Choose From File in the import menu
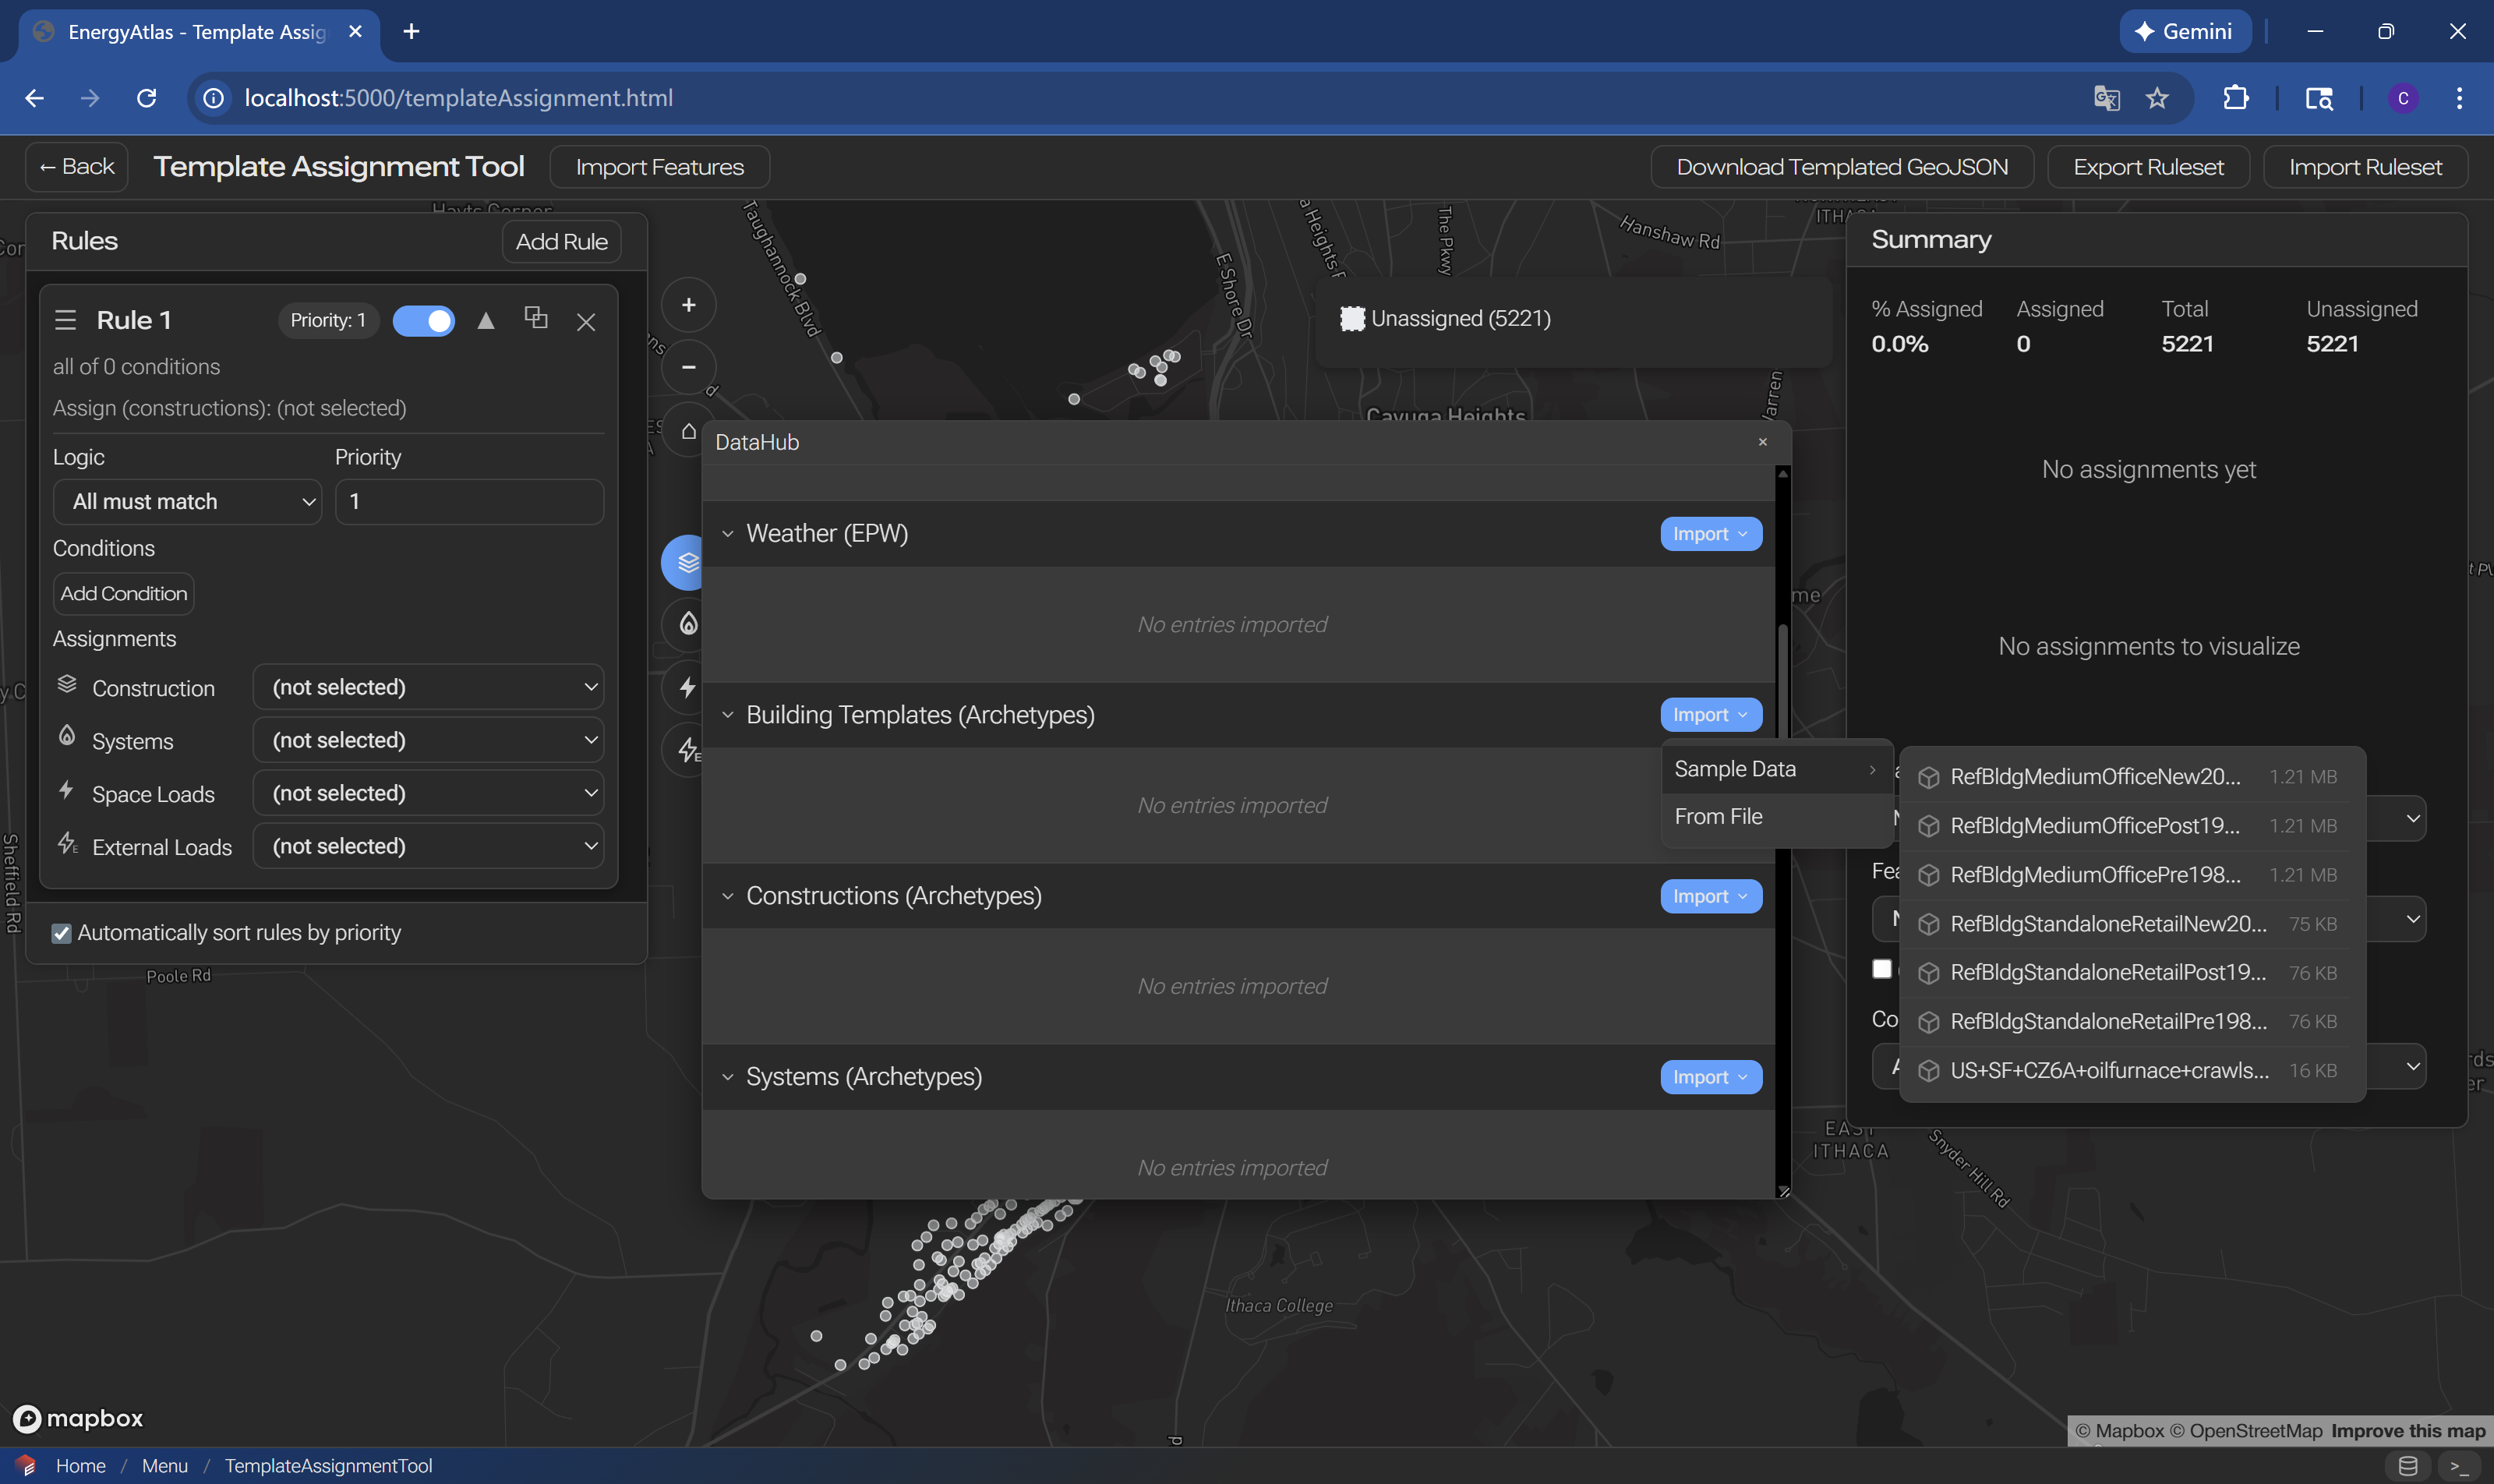Screen dimensions: 2494x1484 1718,816
